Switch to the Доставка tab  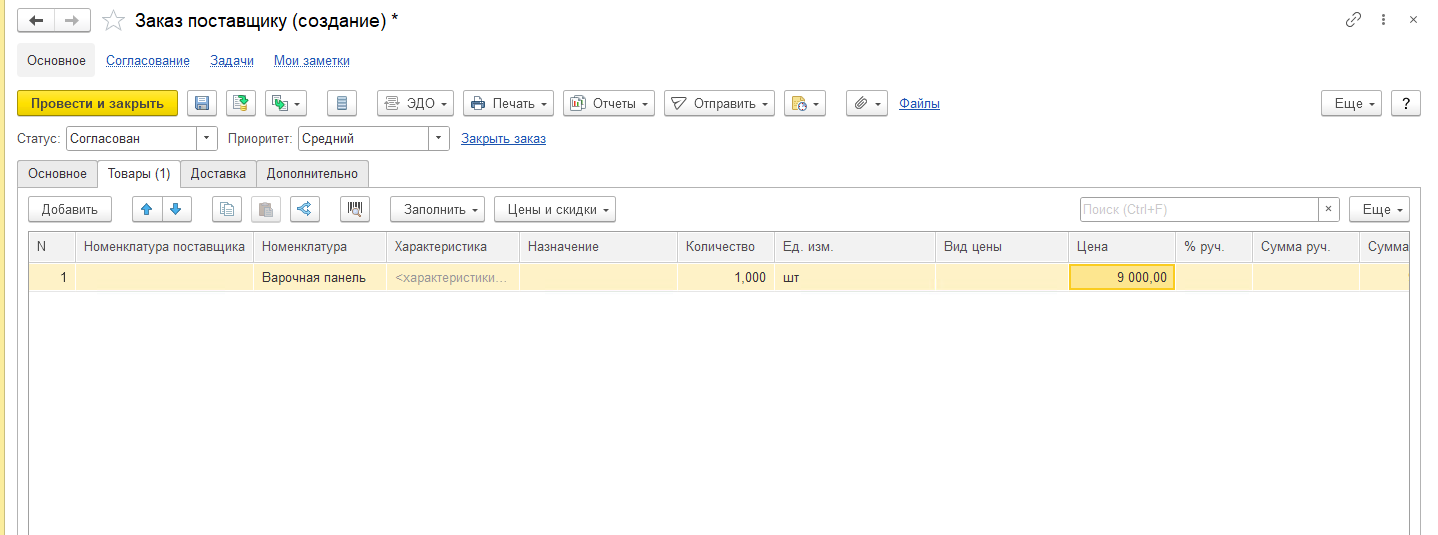(x=218, y=173)
